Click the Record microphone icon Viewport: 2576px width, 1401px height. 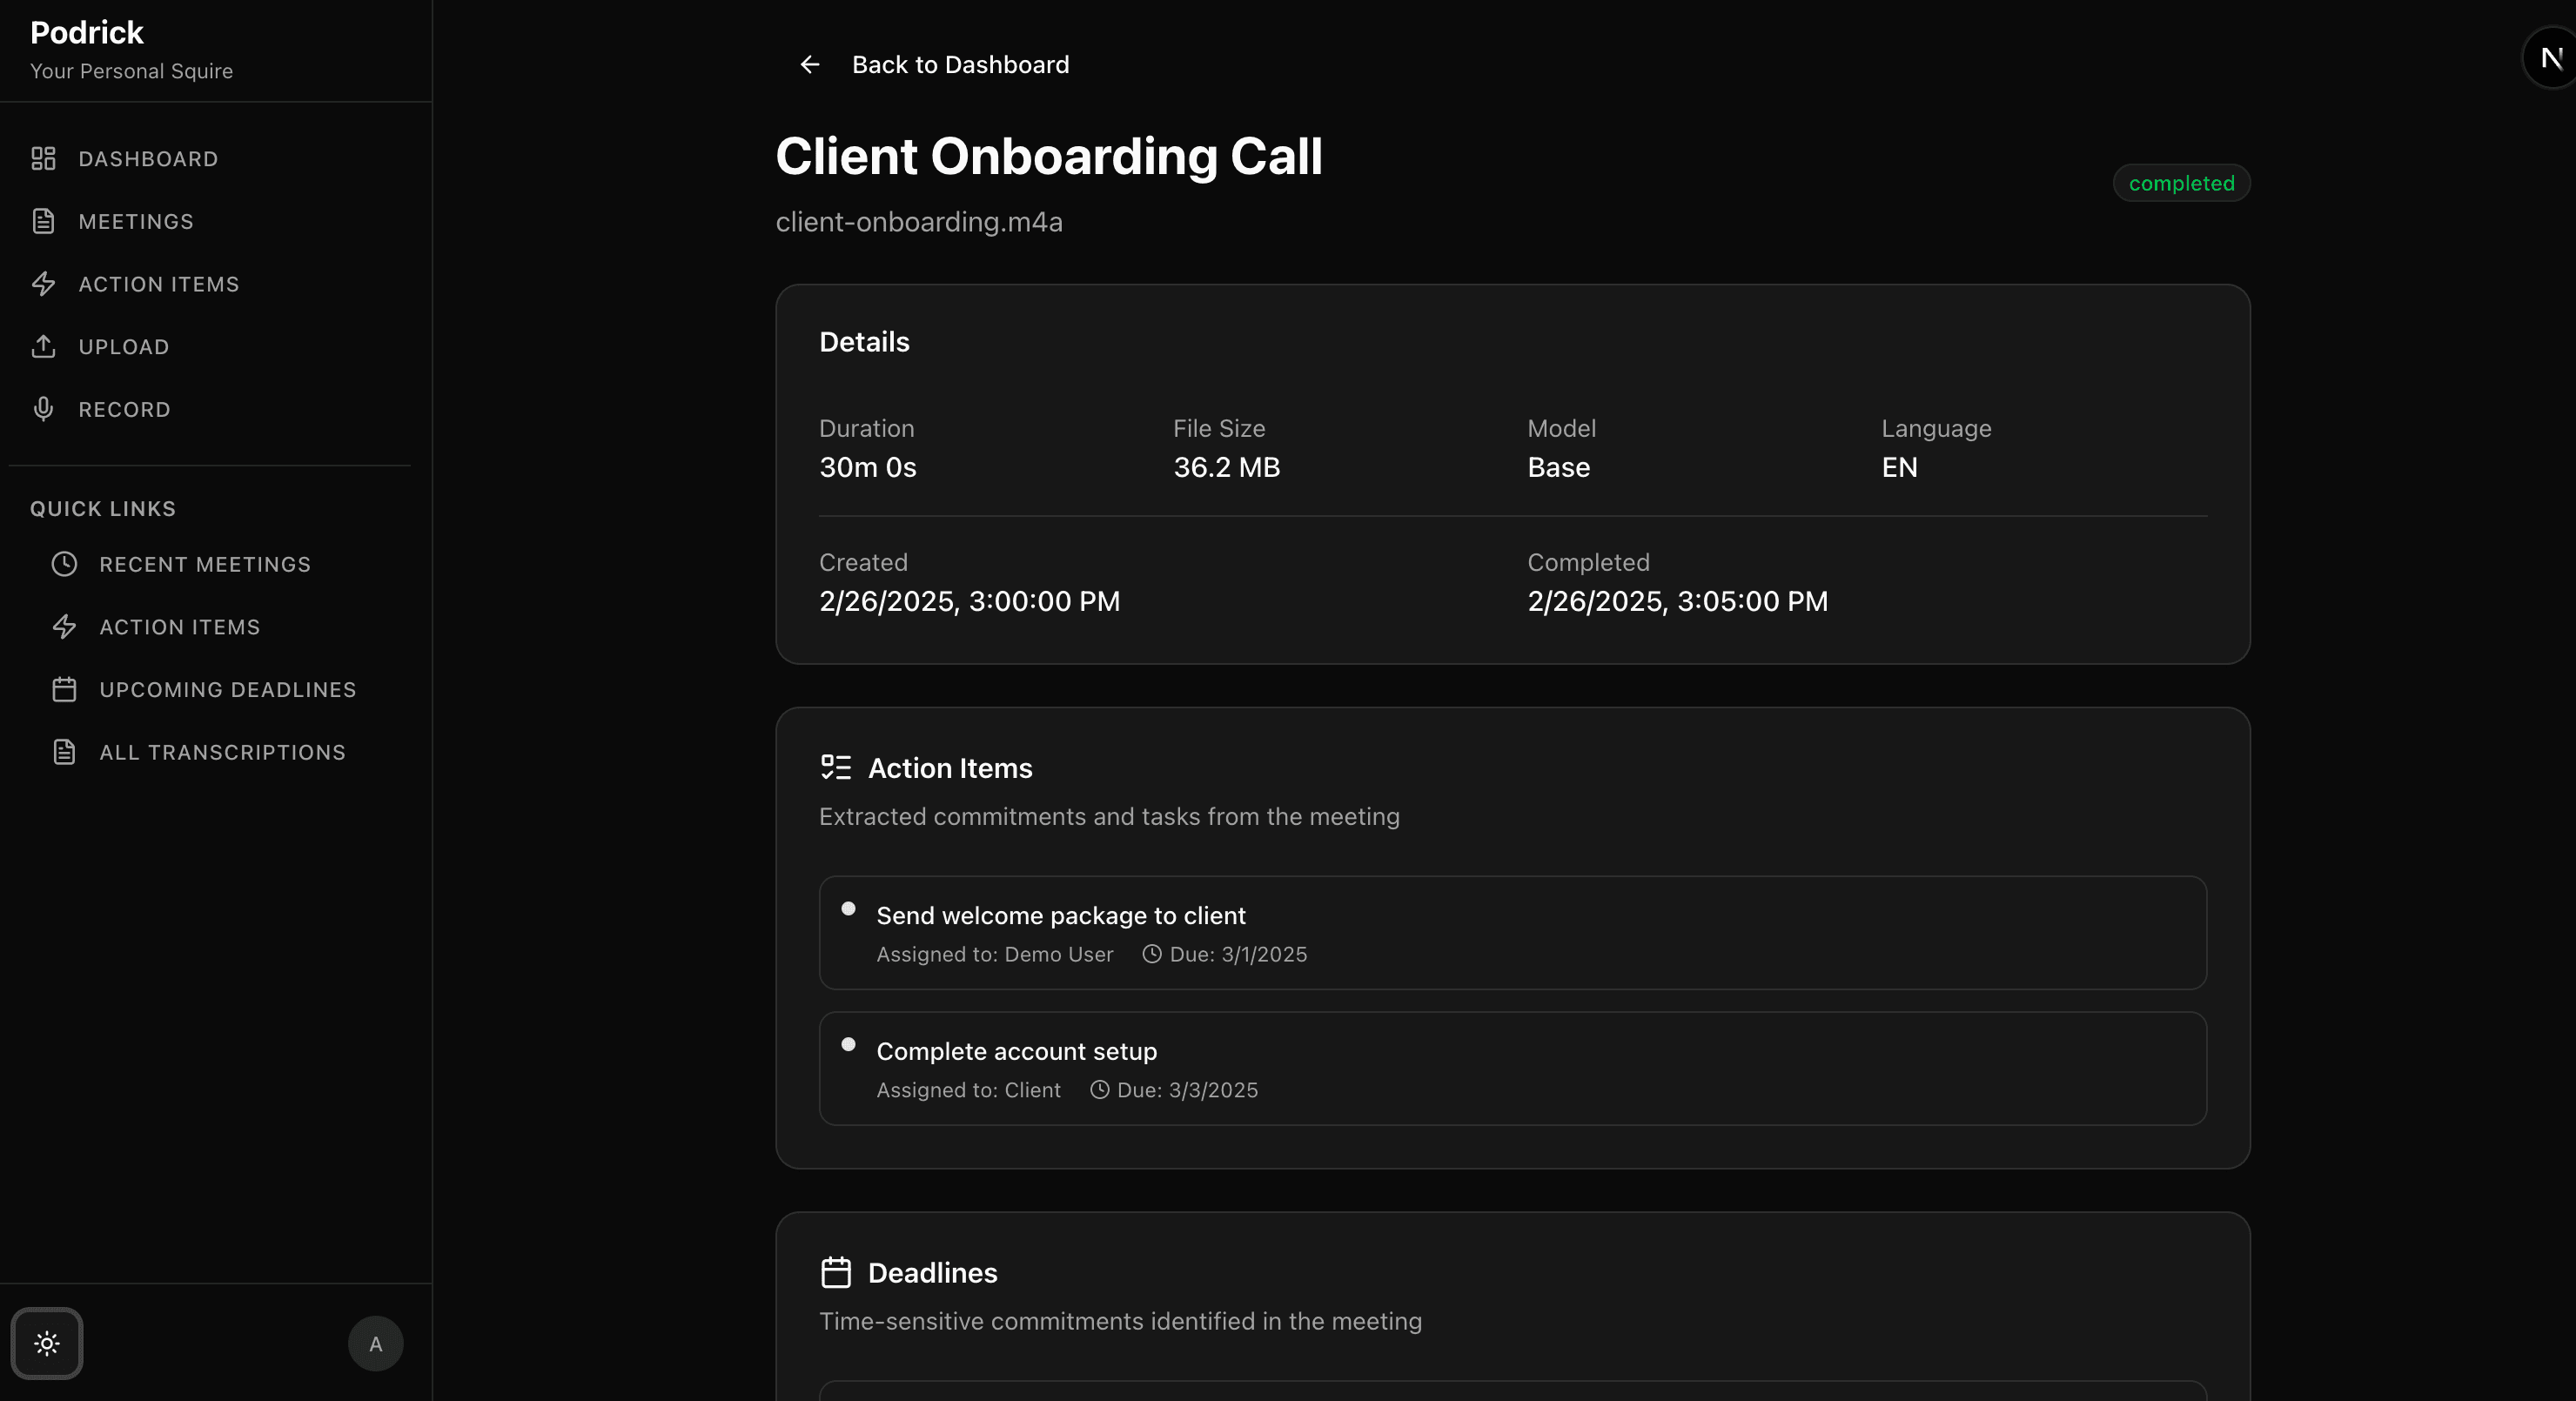click(x=43, y=409)
